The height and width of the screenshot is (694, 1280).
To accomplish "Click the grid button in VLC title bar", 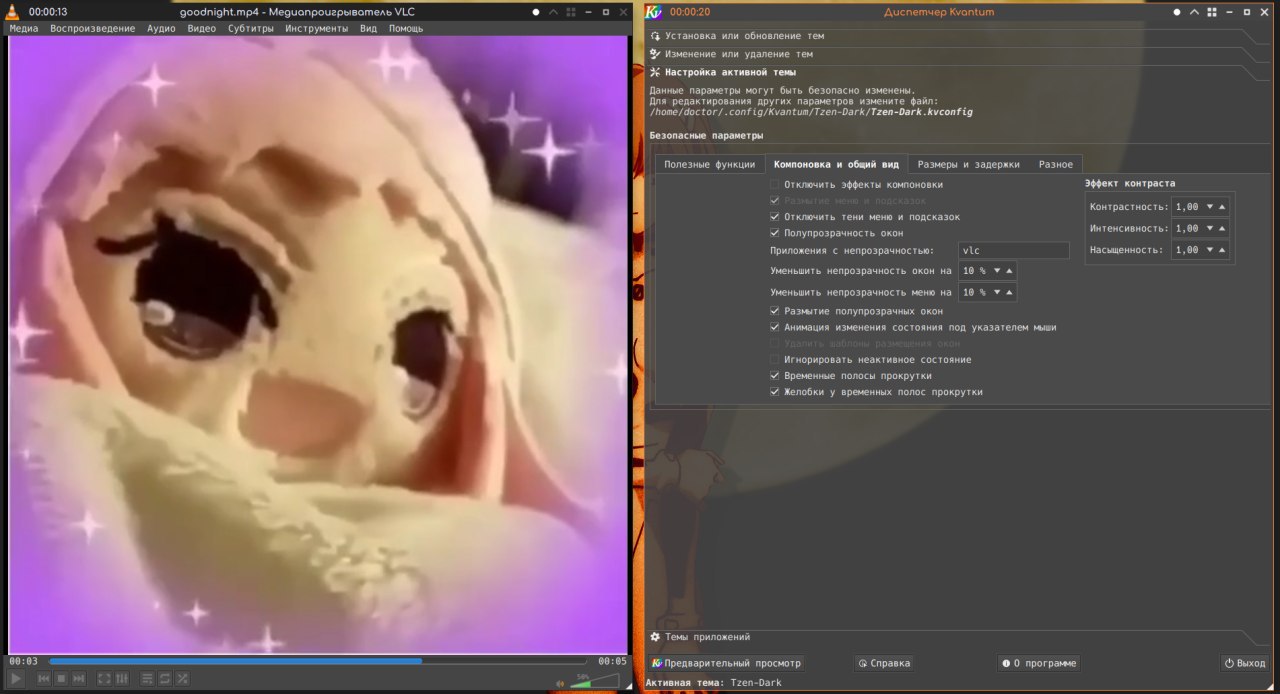I will click(570, 12).
